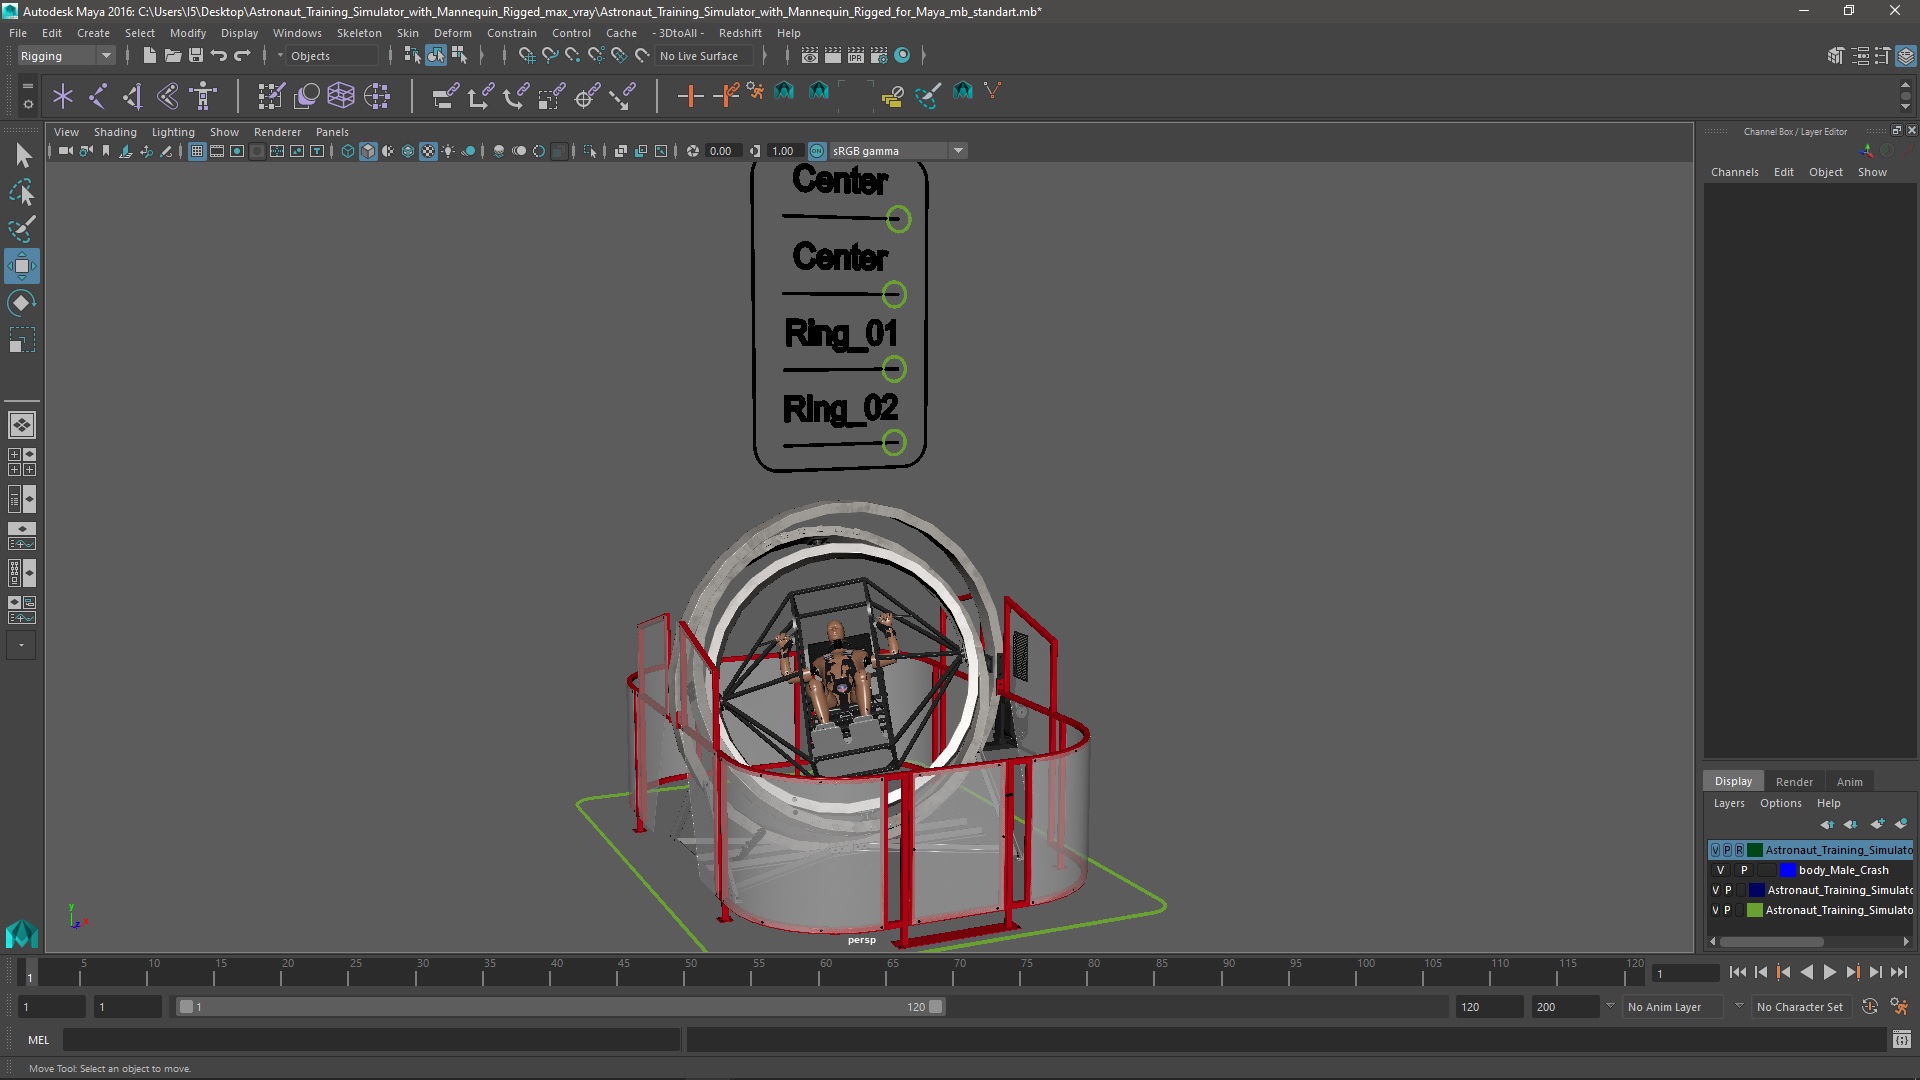
Task: Open Skeleton menu
Action: tap(359, 33)
